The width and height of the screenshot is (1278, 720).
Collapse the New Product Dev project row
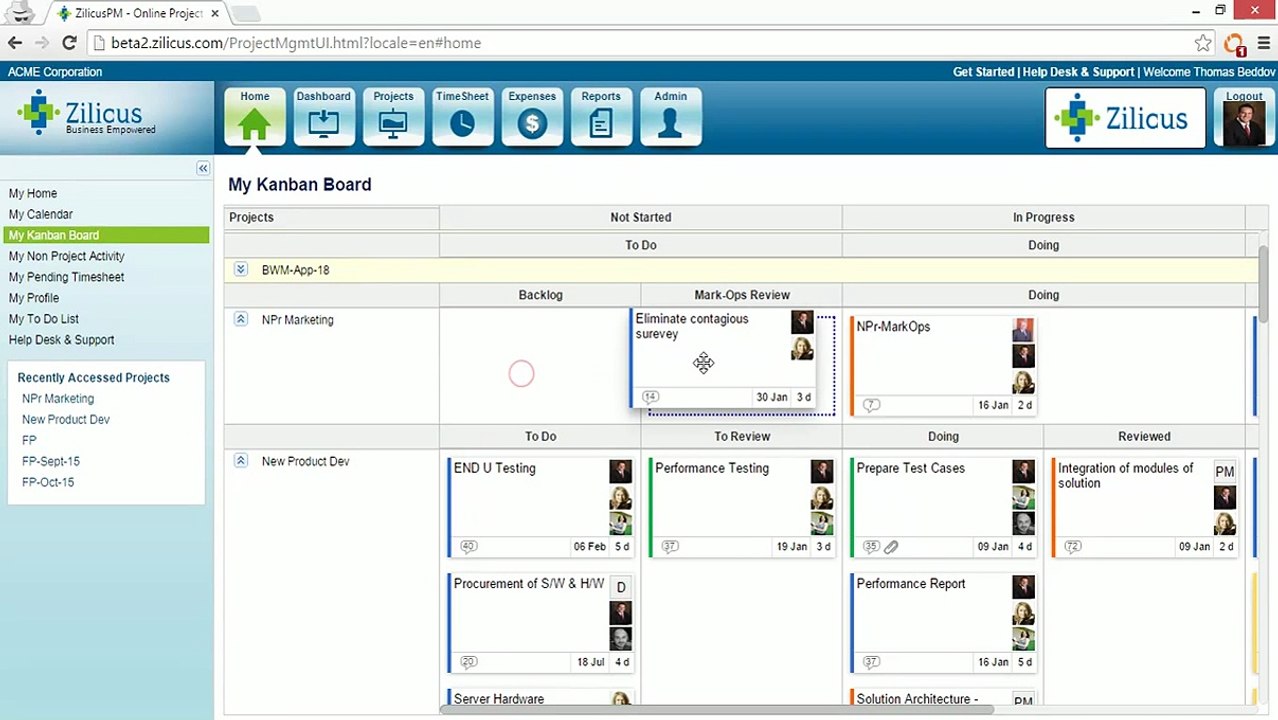(241, 461)
